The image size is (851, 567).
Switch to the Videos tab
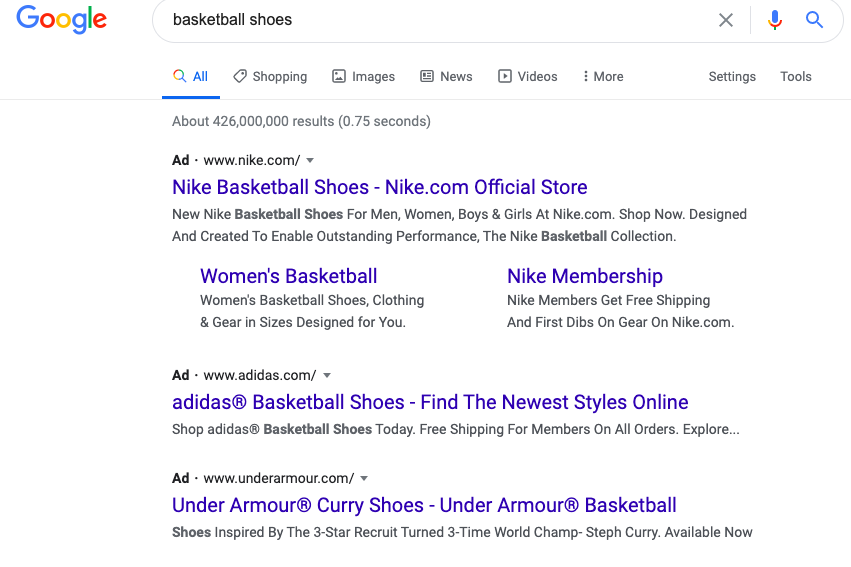pyautogui.click(x=528, y=76)
